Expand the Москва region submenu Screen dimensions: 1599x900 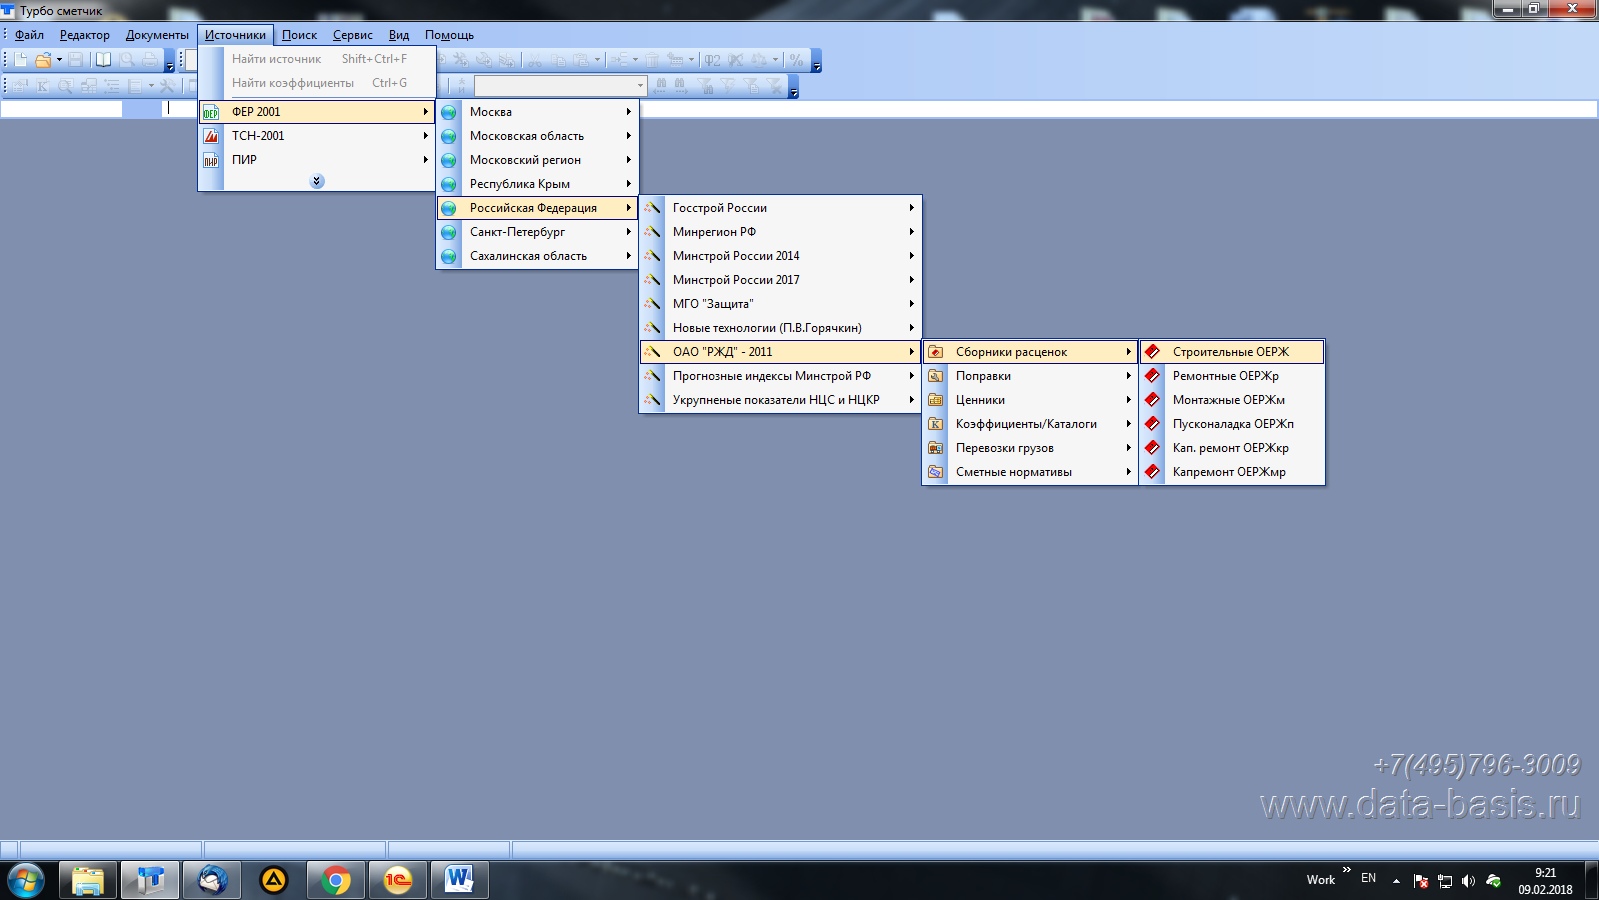(537, 112)
